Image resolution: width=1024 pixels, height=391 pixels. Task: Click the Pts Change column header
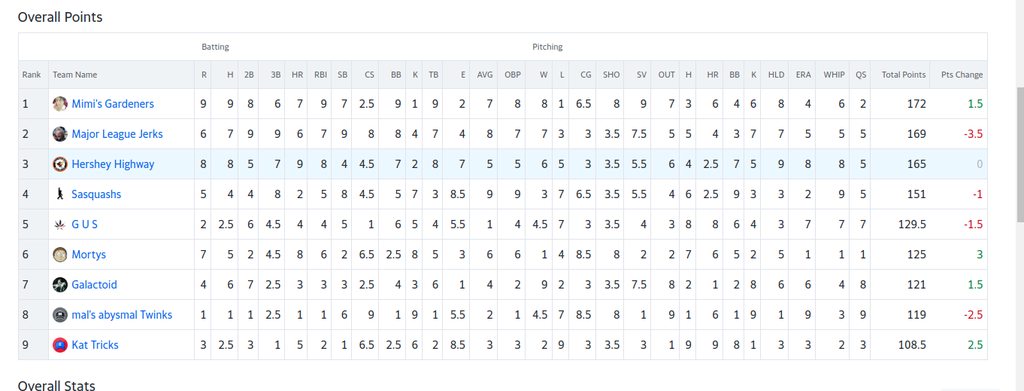click(x=962, y=74)
